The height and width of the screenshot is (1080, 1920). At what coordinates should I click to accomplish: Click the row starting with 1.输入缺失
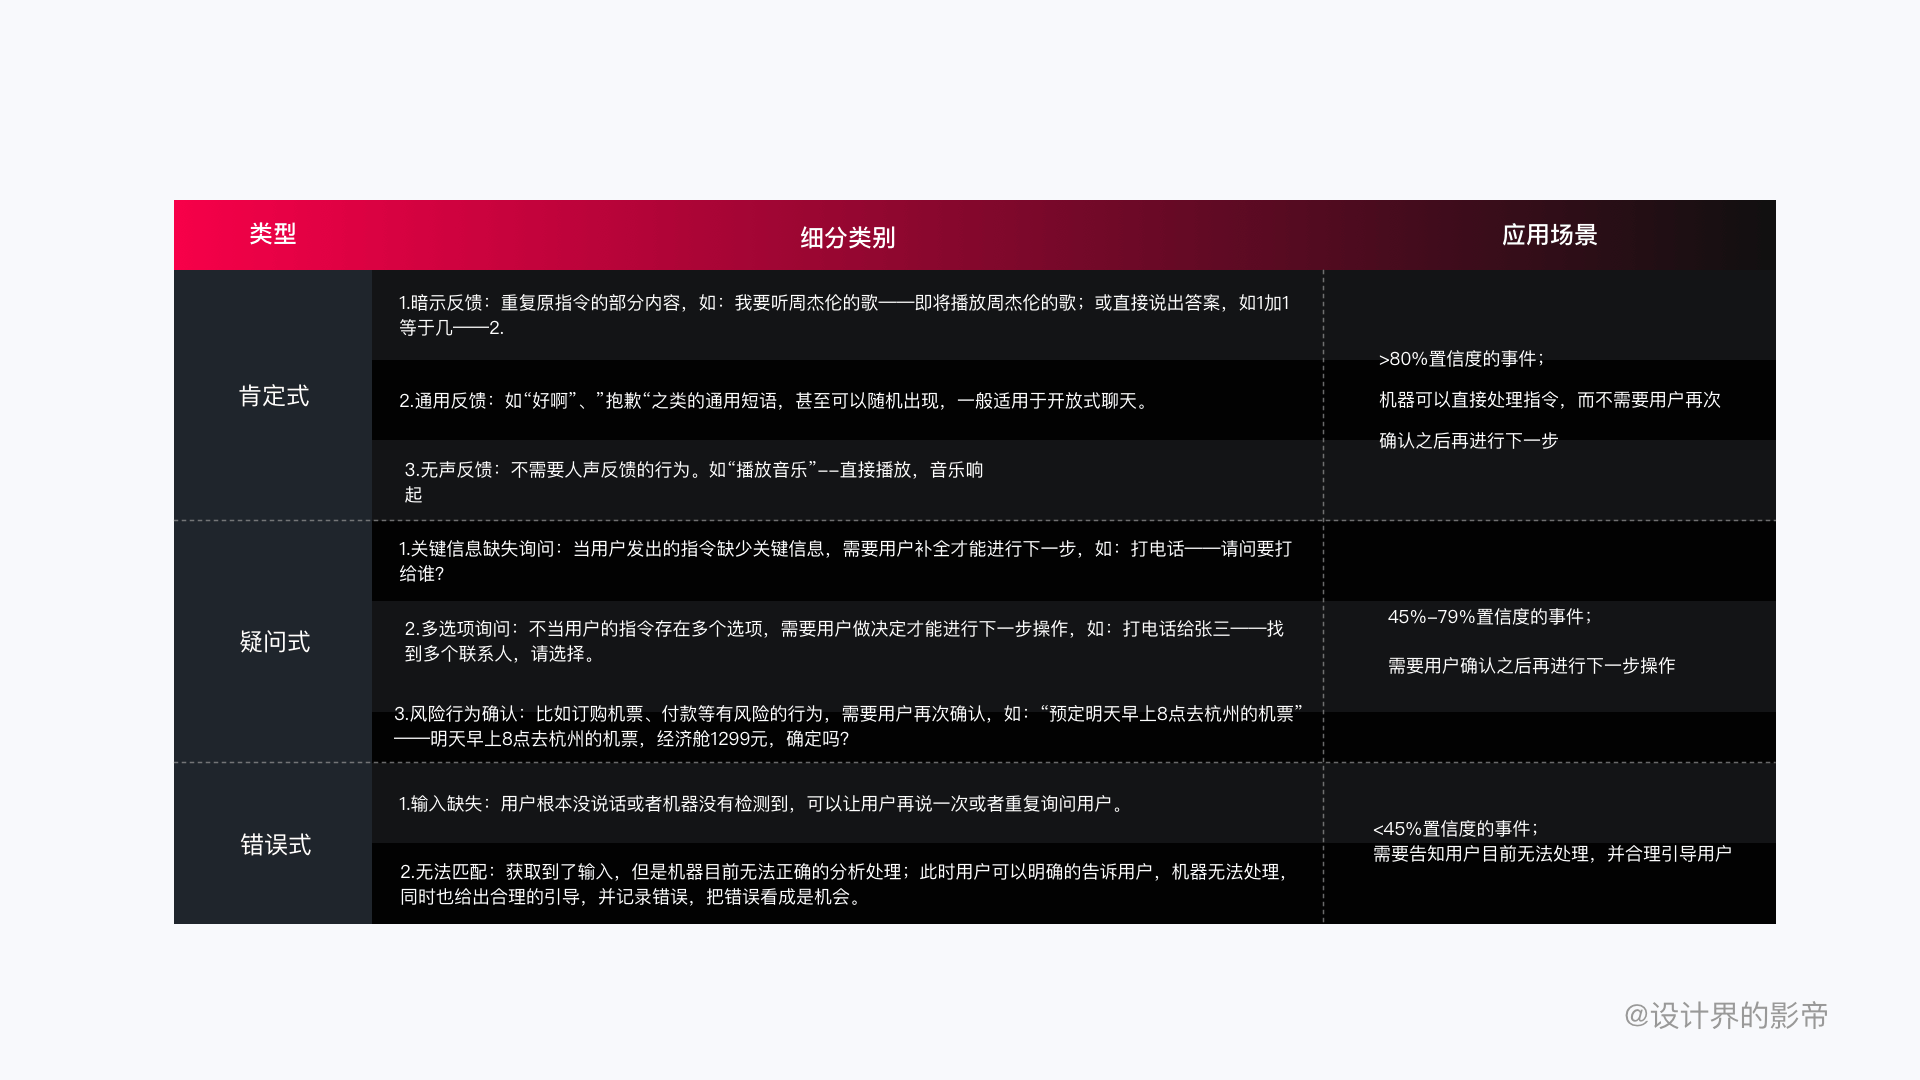[x=847, y=803]
